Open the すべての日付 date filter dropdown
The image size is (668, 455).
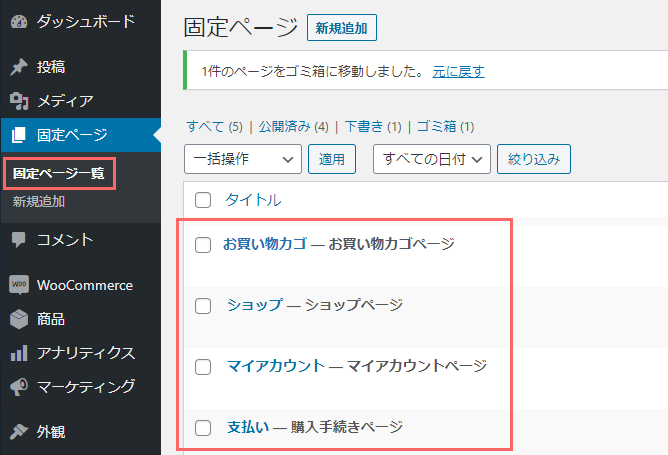[432, 159]
